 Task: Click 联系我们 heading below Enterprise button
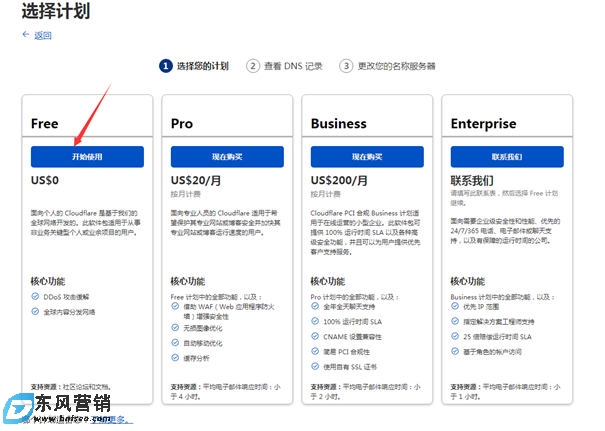pos(472,181)
